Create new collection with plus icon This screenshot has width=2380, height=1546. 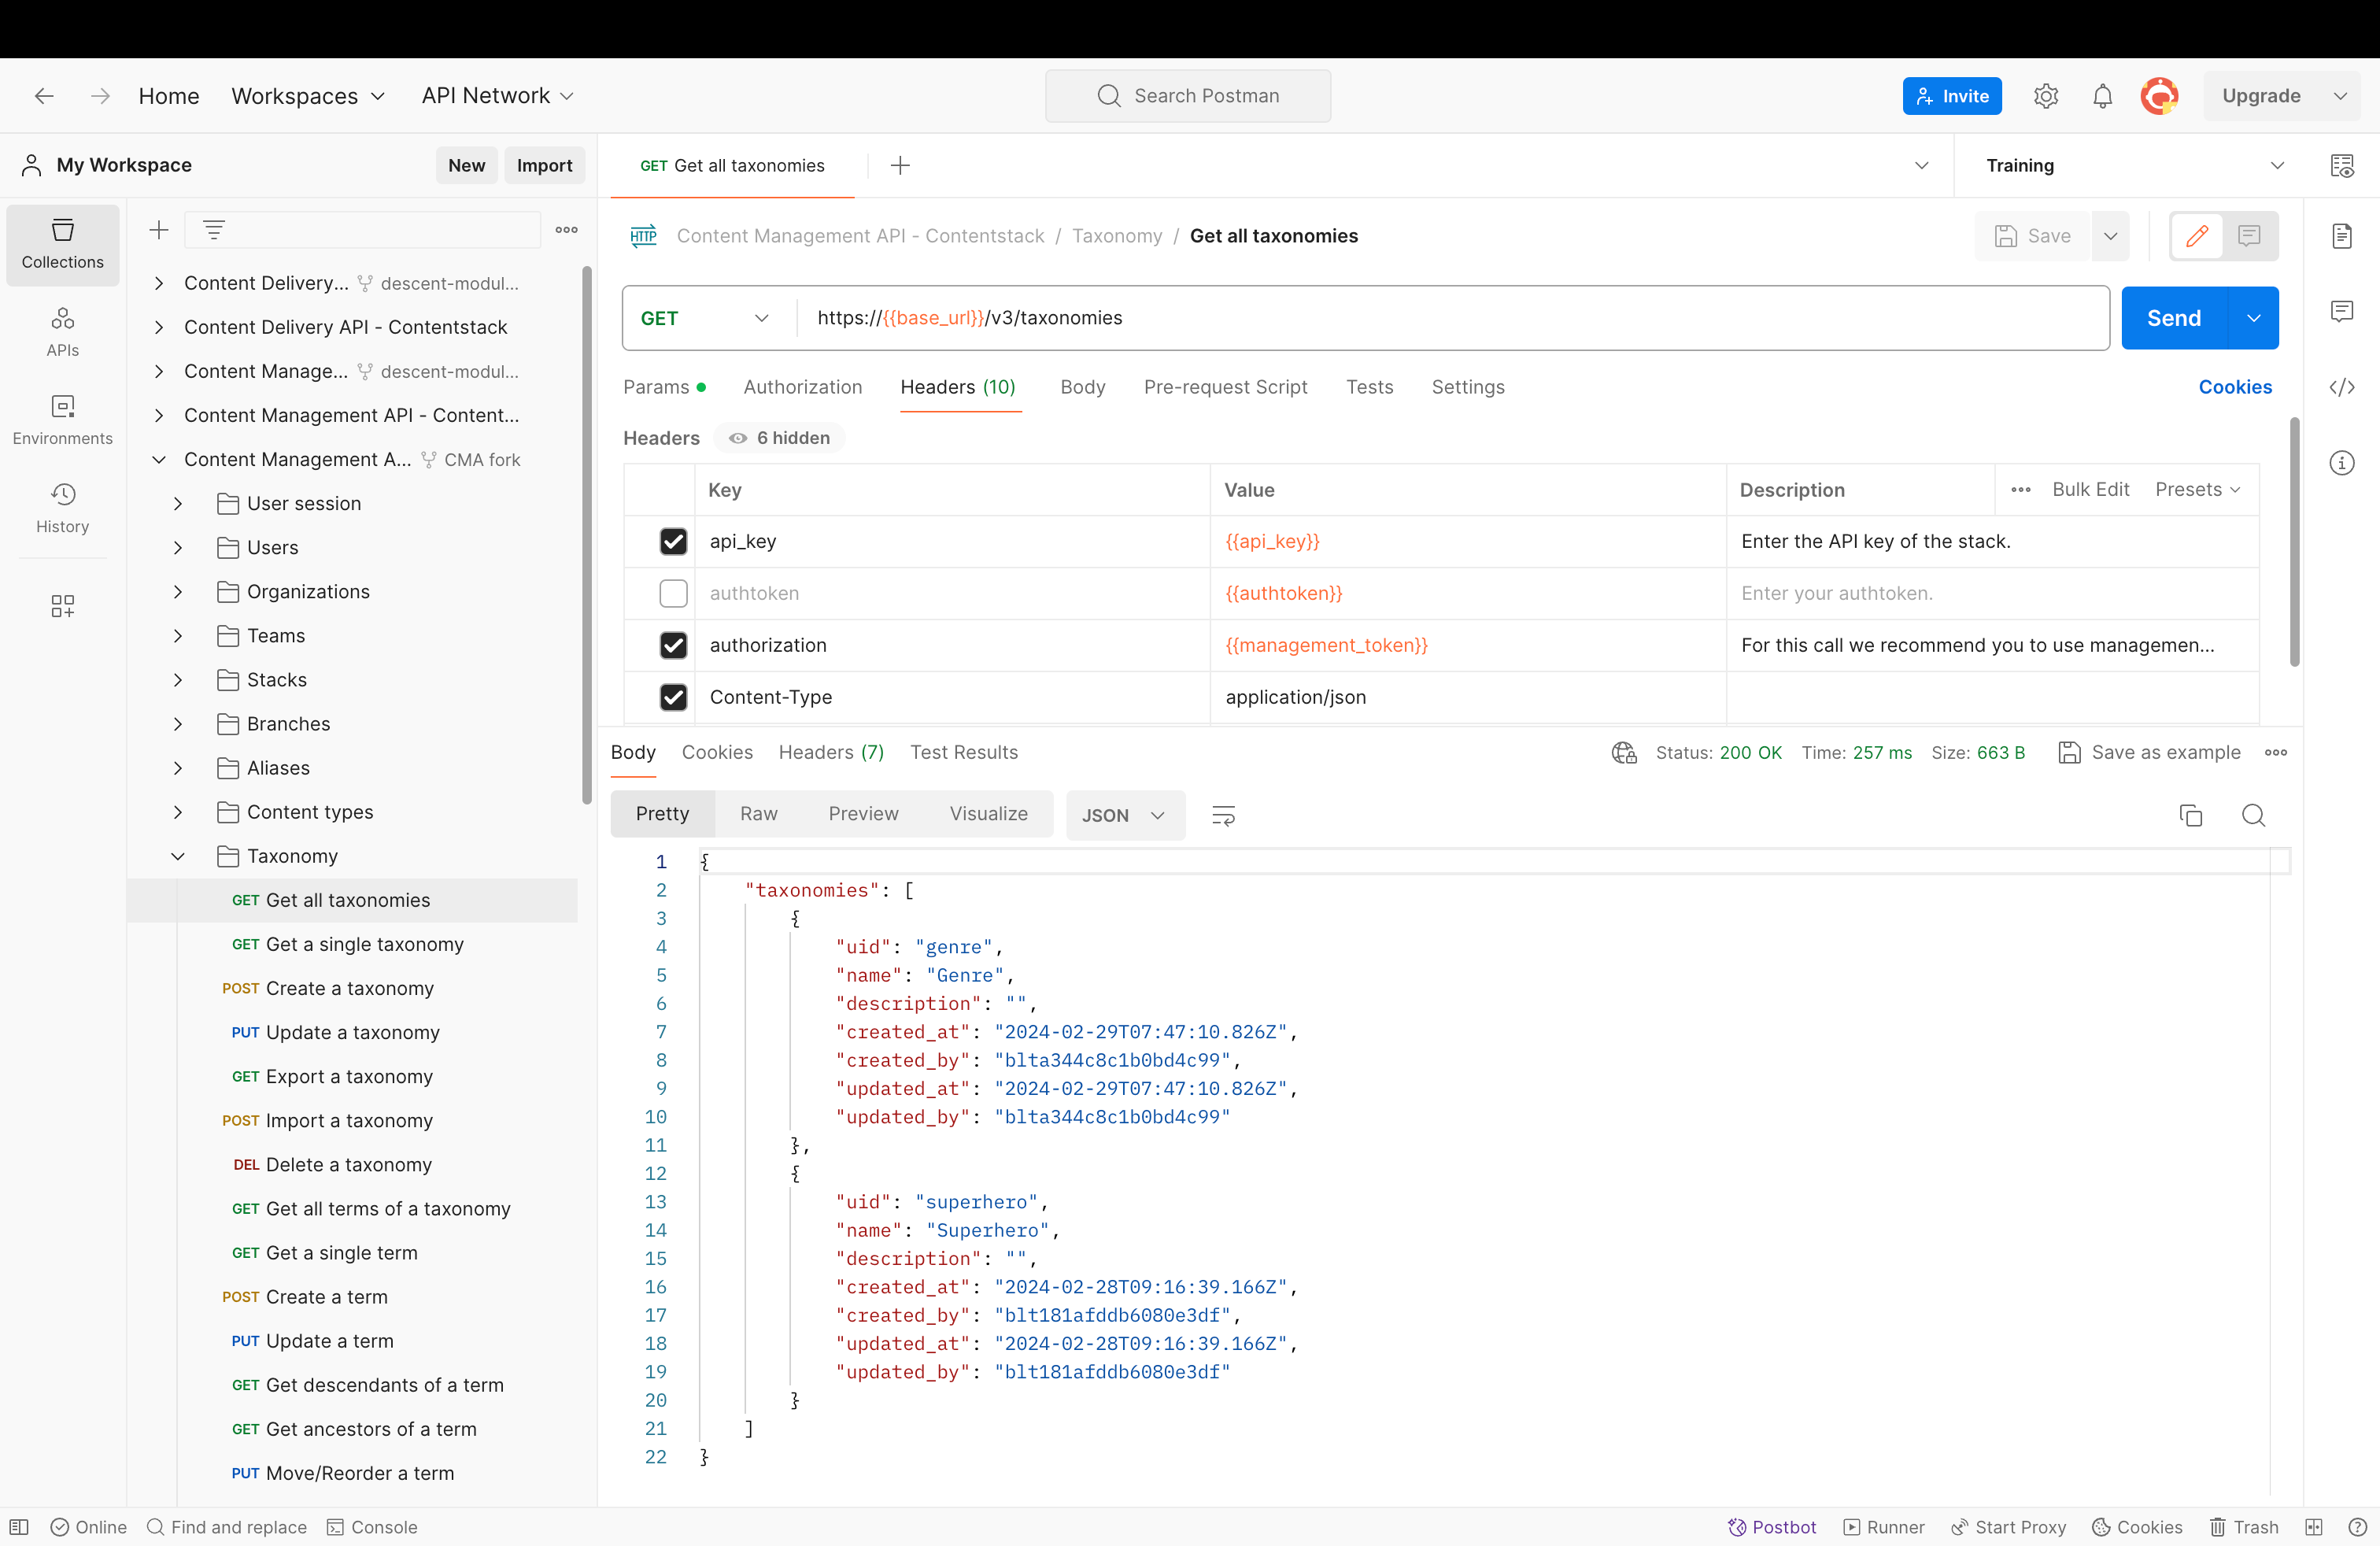[158, 230]
